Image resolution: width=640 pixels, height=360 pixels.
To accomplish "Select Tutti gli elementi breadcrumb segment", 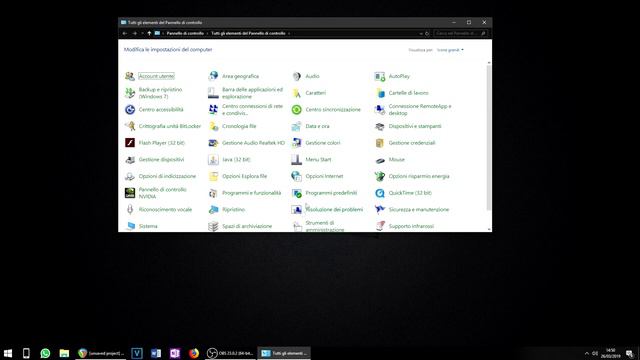I will [248, 33].
